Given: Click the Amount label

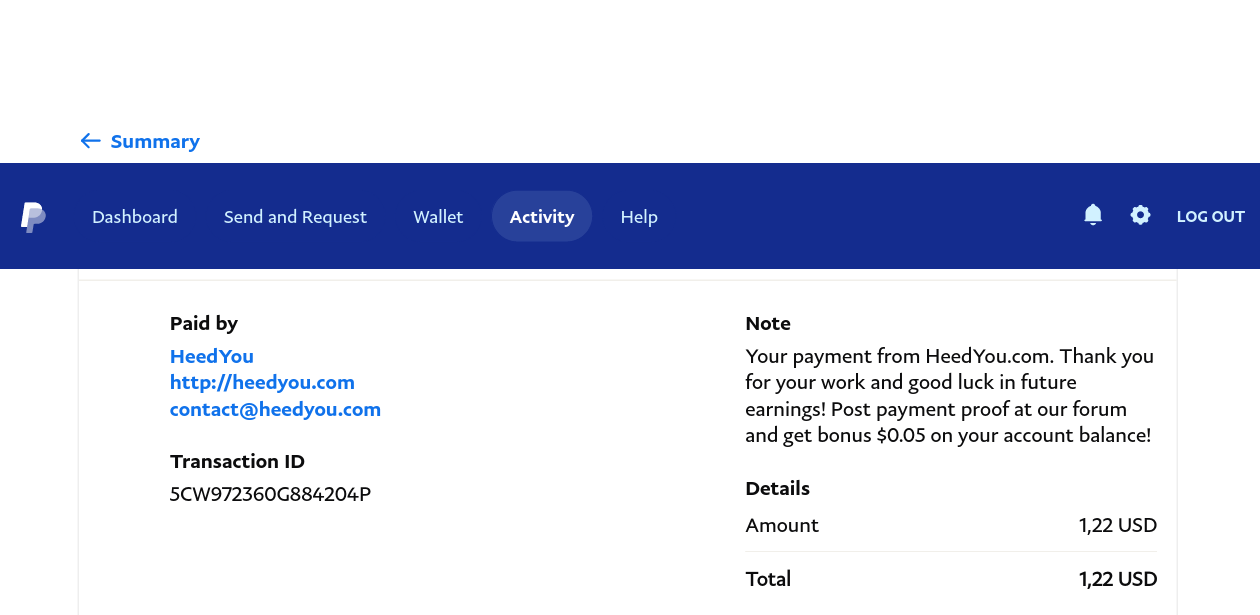Looking at the screenshot, I should click(782, 525).
